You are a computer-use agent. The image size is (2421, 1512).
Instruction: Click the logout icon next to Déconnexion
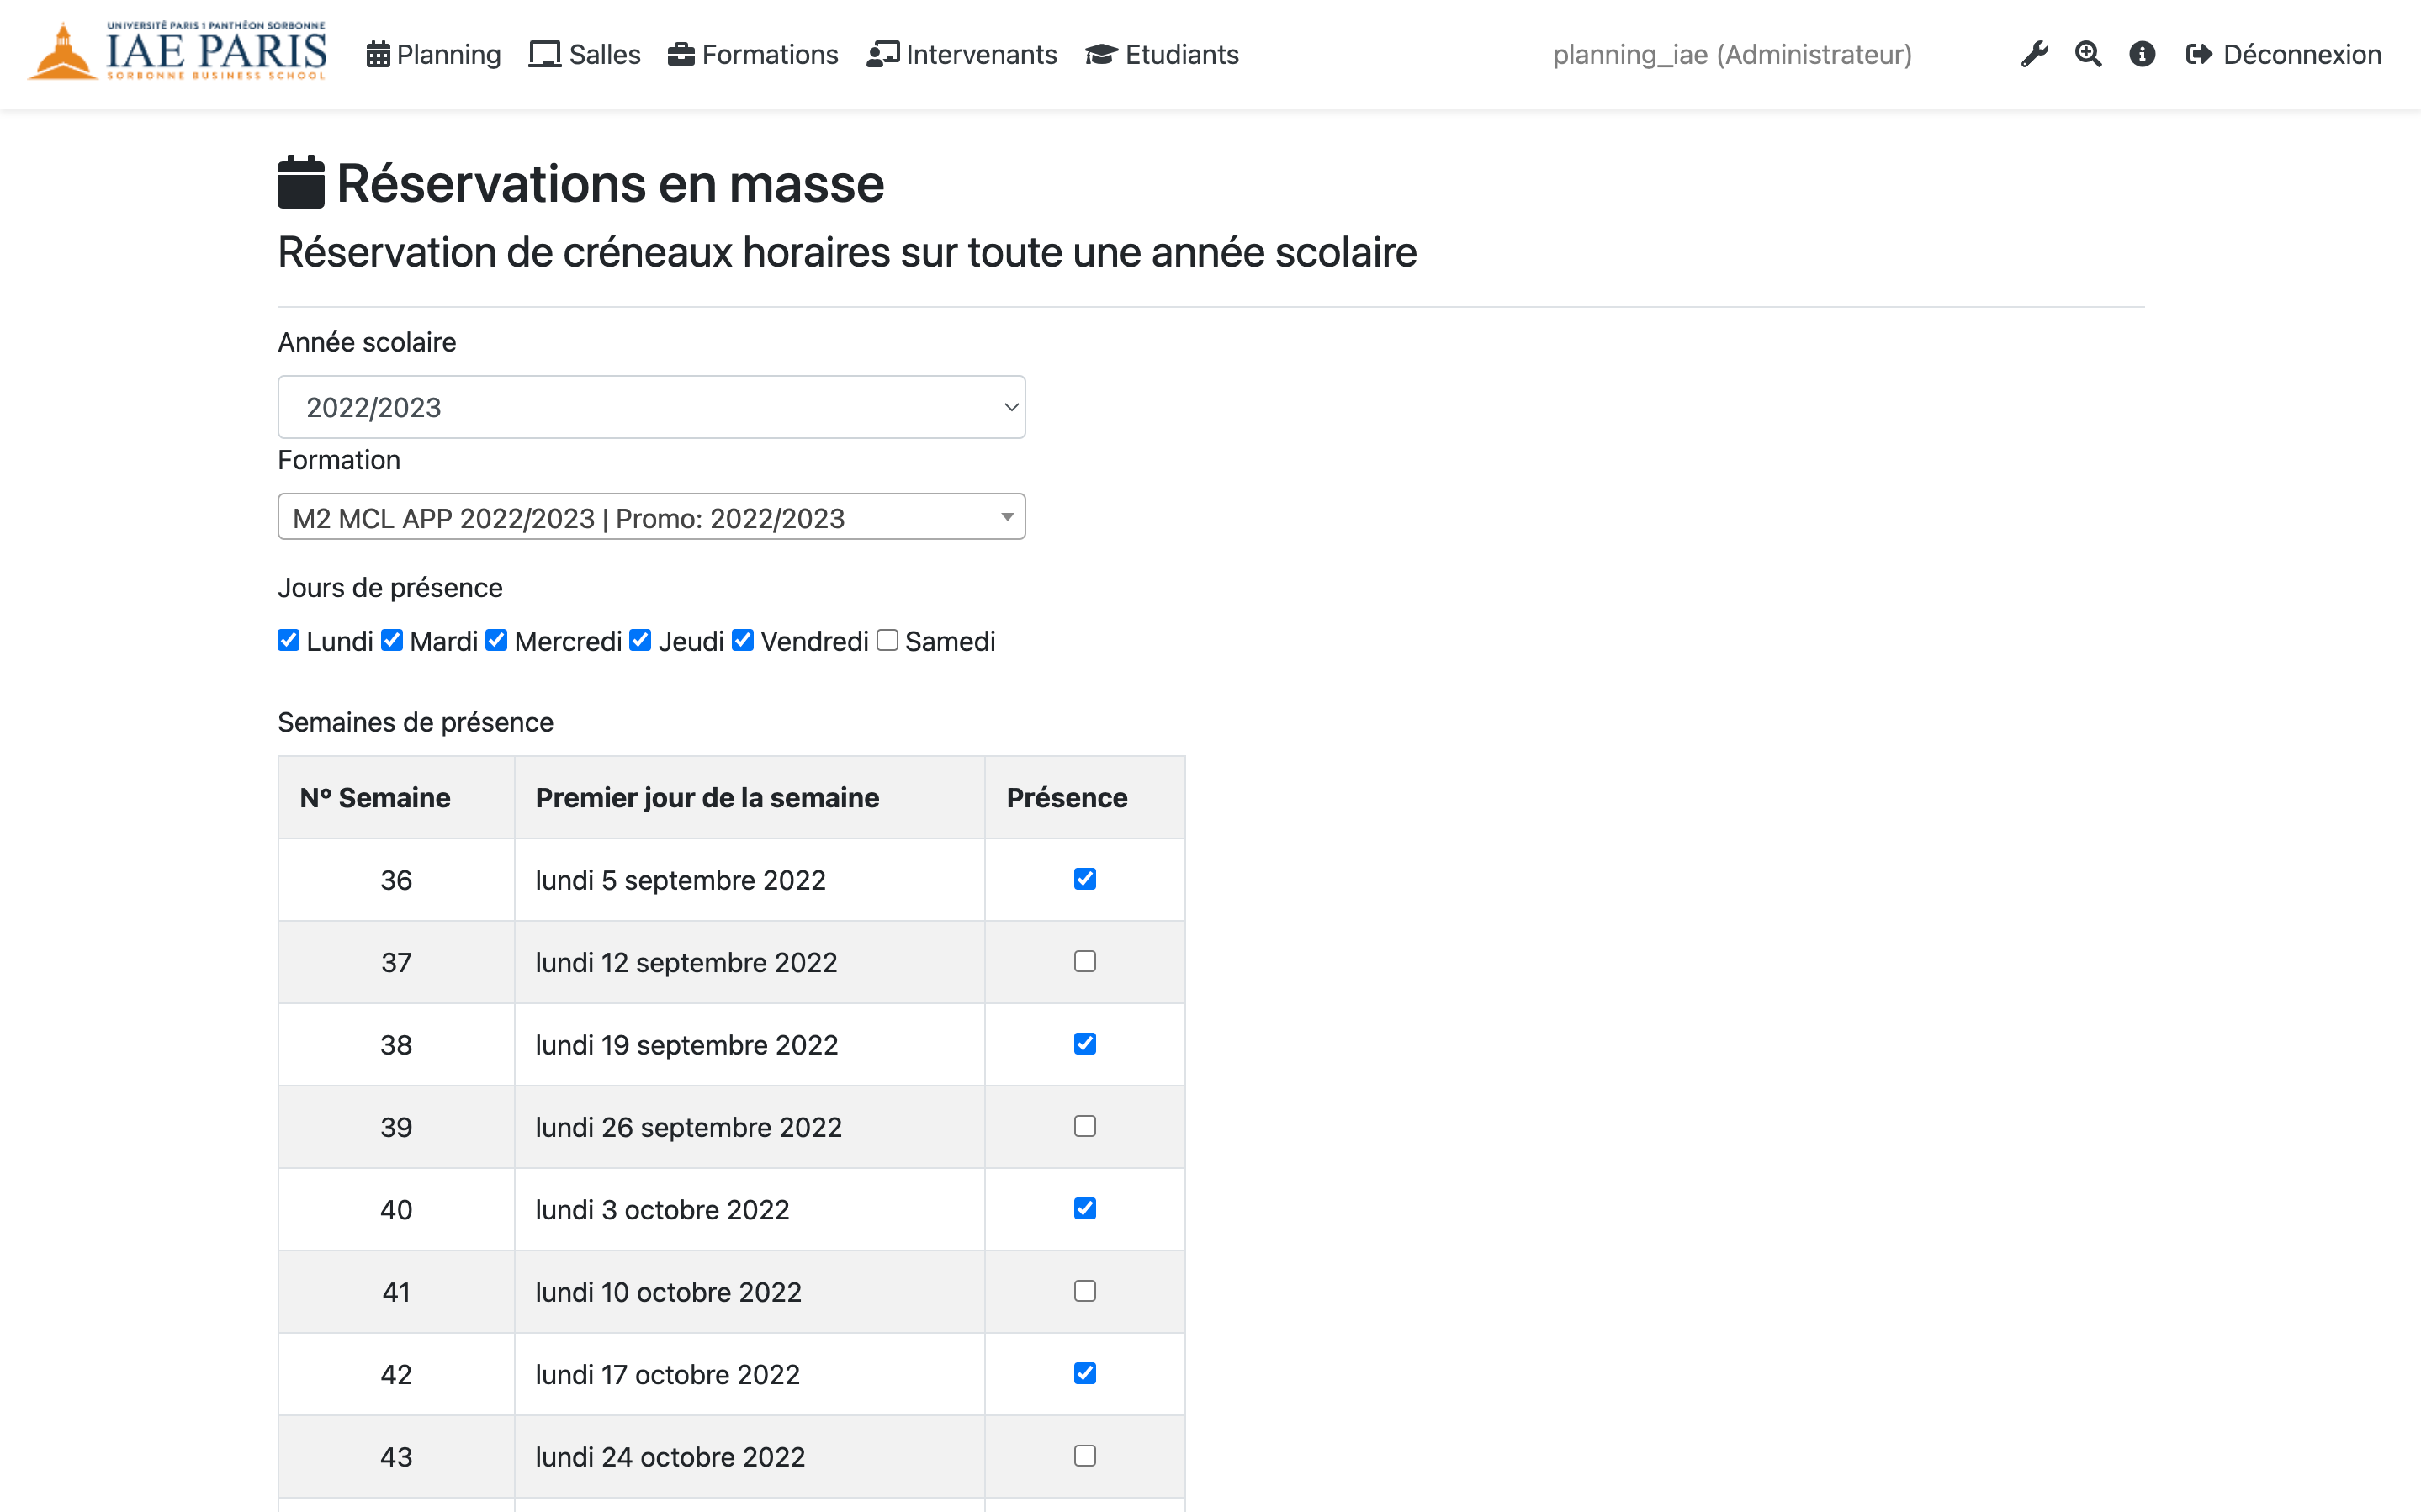pos(2198,55)
